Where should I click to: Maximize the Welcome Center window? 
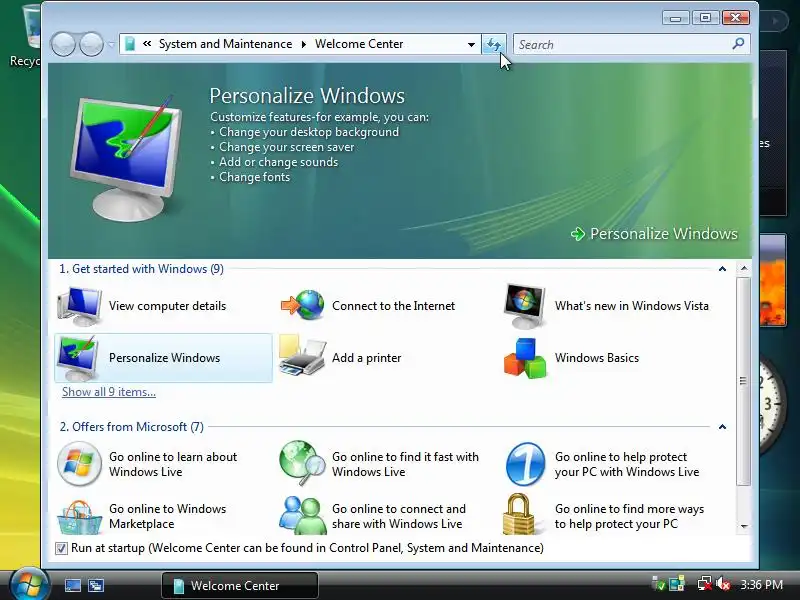tap(705, 18)
